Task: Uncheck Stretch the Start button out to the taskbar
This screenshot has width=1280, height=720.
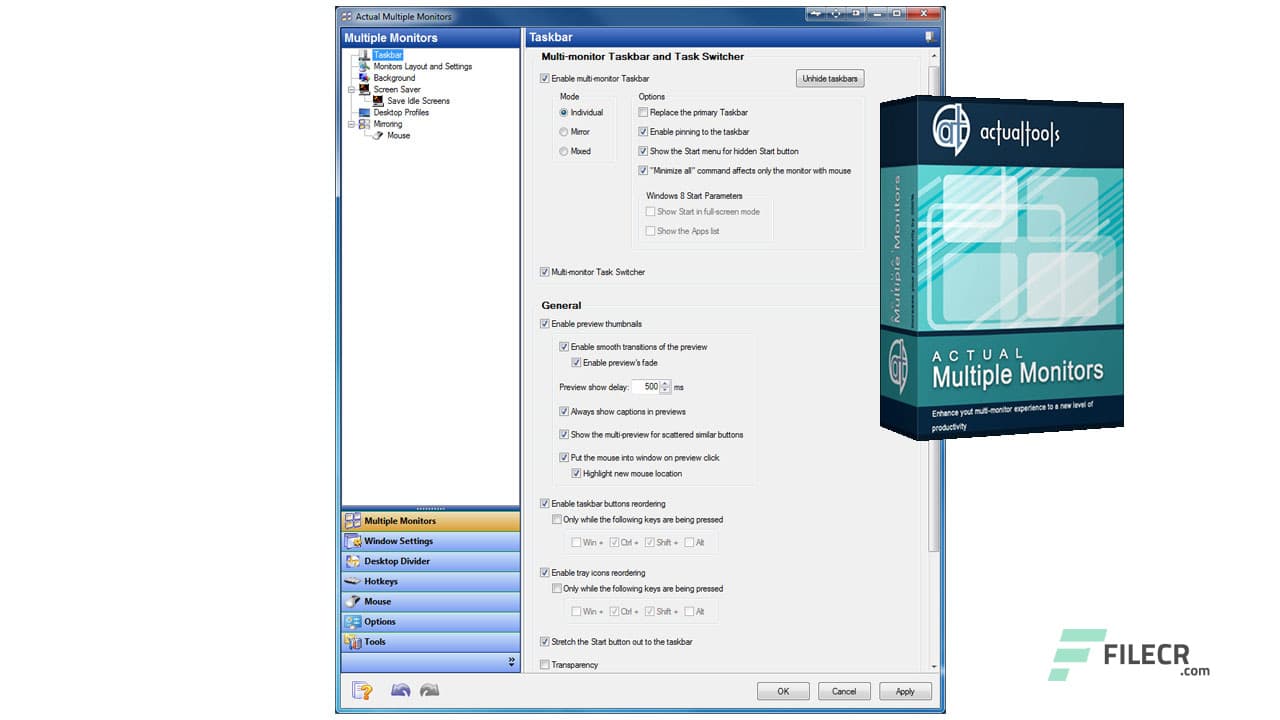Action: (x=545, y=642)
